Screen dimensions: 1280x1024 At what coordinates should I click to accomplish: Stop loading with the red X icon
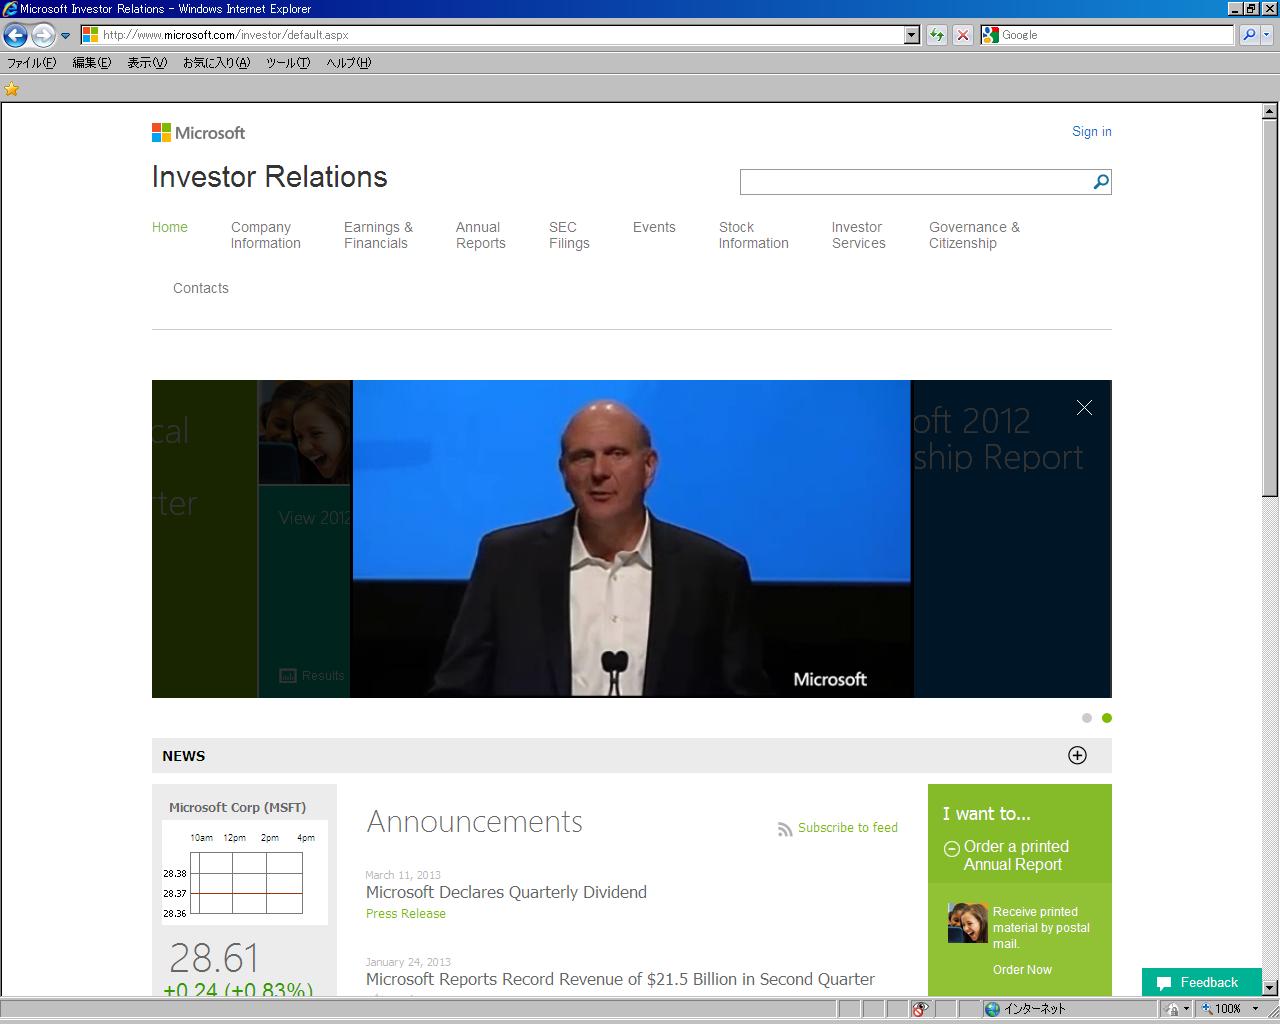(x=962, y=35)
